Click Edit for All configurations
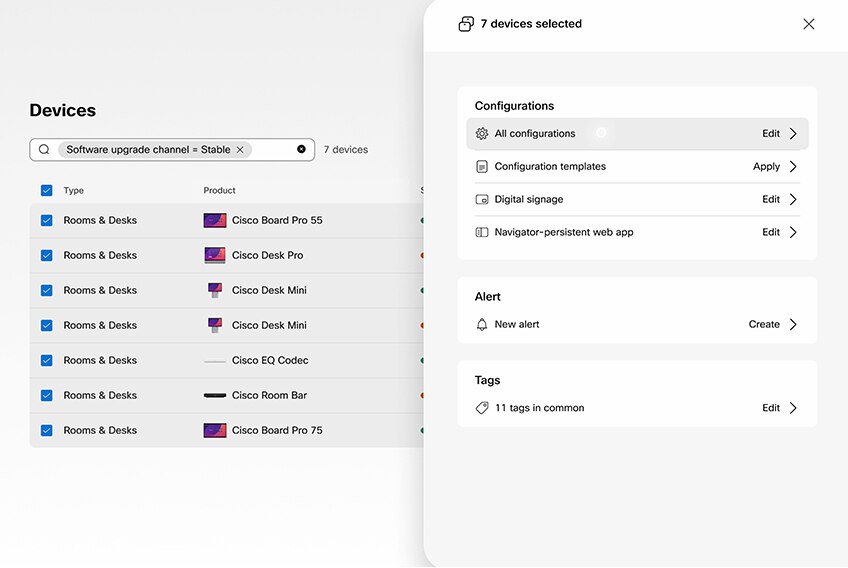The width and height of the screenshot is (848, 568). pyautogui.click(x=771, y=134)
